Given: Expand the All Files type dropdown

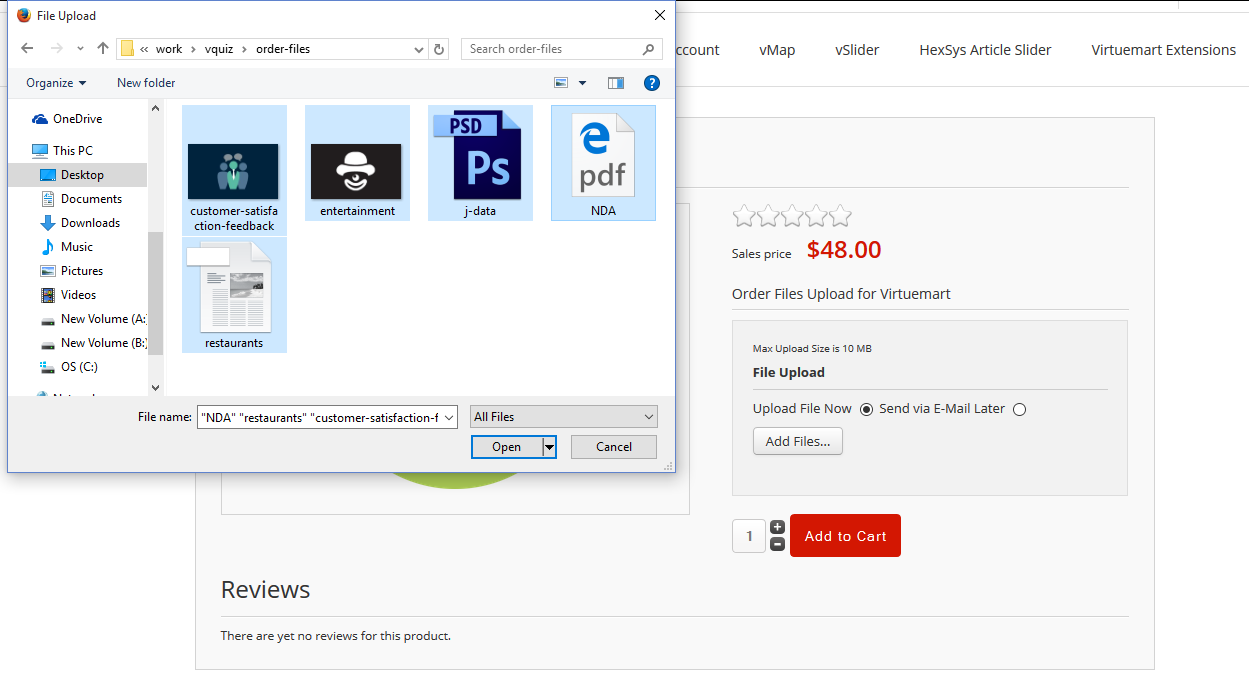Looking at the screenshot, I should pos(564,417).
